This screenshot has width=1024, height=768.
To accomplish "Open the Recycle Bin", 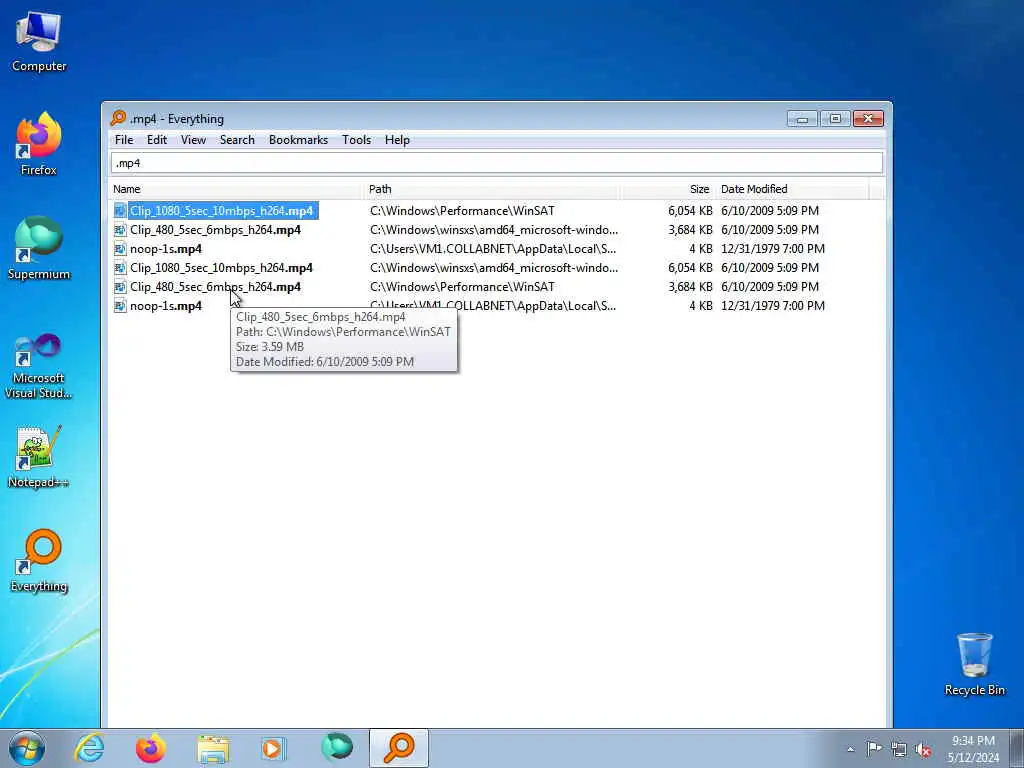I will tap(974, 664).
